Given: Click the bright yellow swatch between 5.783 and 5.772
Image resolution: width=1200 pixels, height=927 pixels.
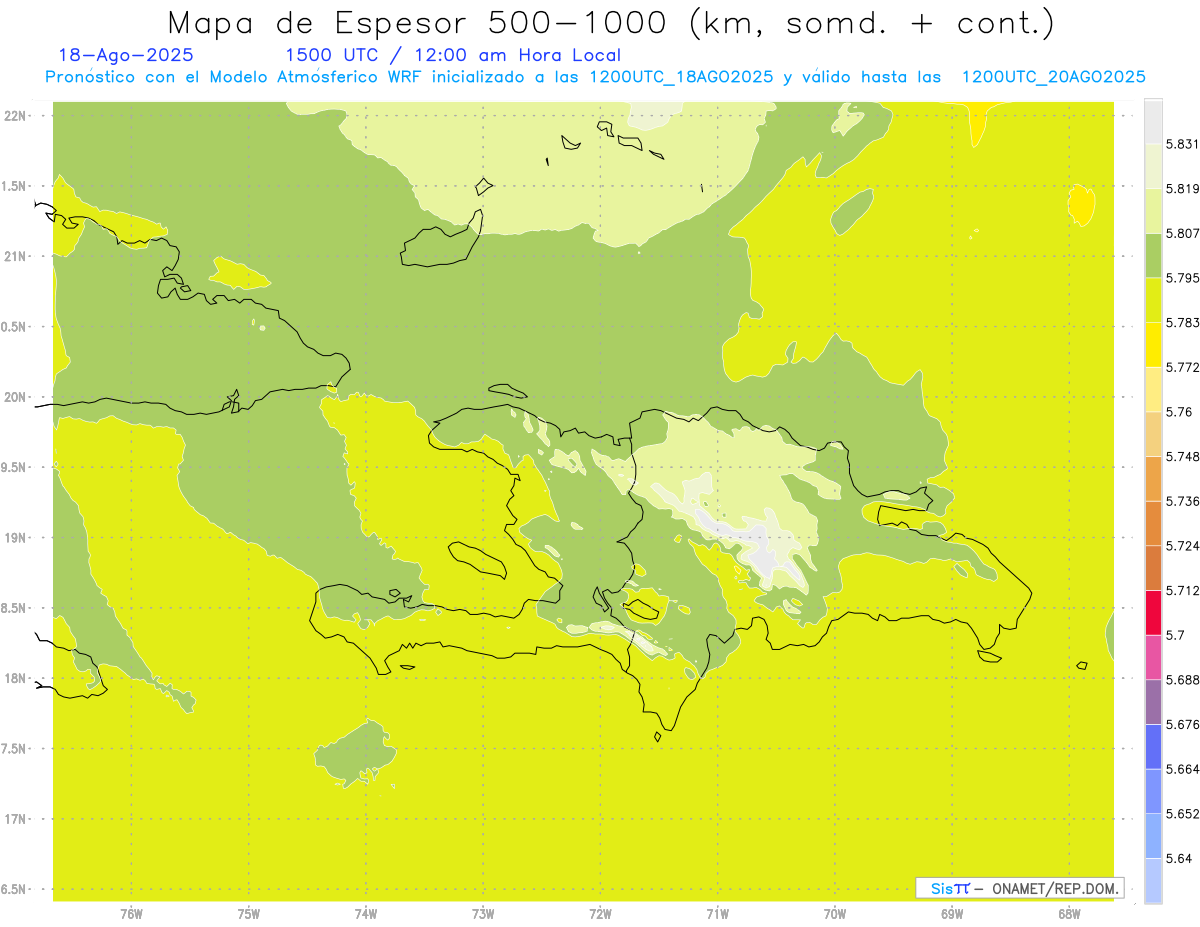Looking at the screenshot, I should tap(1153, 345).
